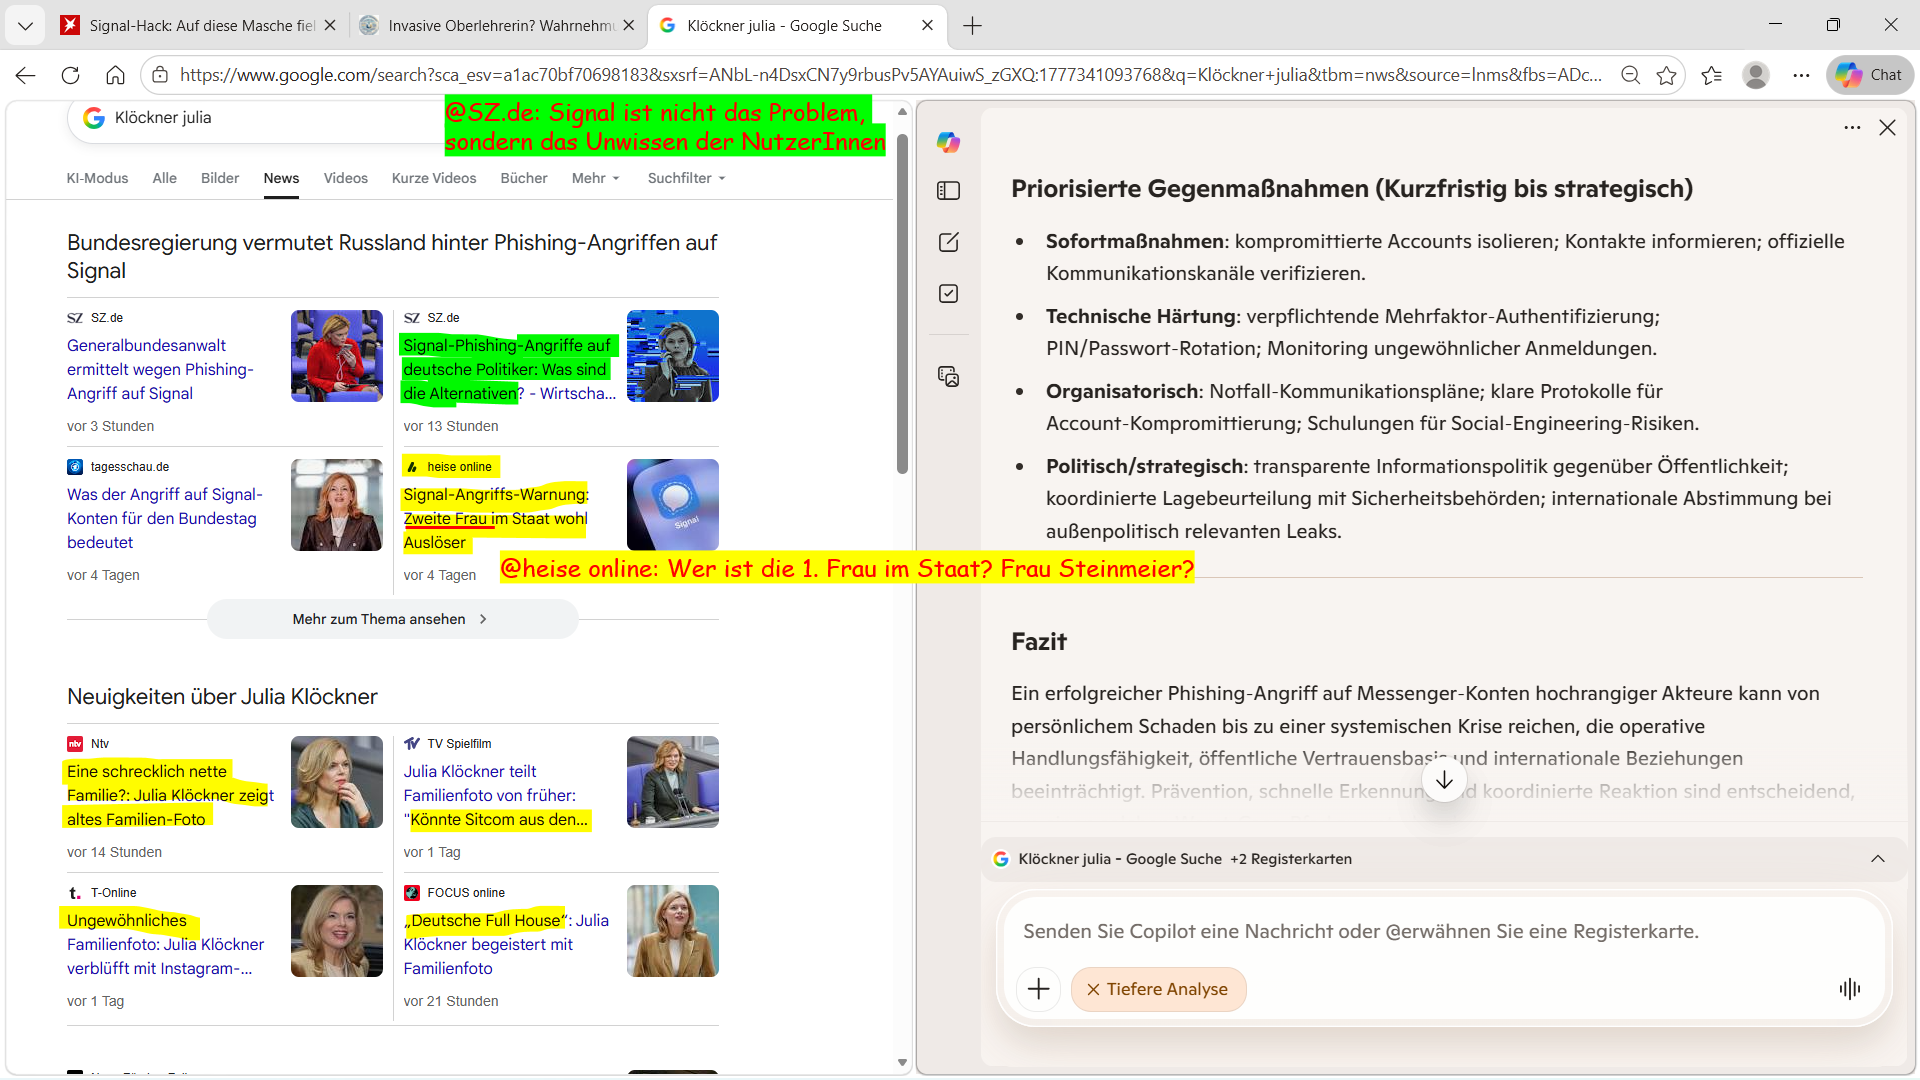Click Mehr zum Thema ansehen button
The image size is (1920, 1080).
(392, 619)
